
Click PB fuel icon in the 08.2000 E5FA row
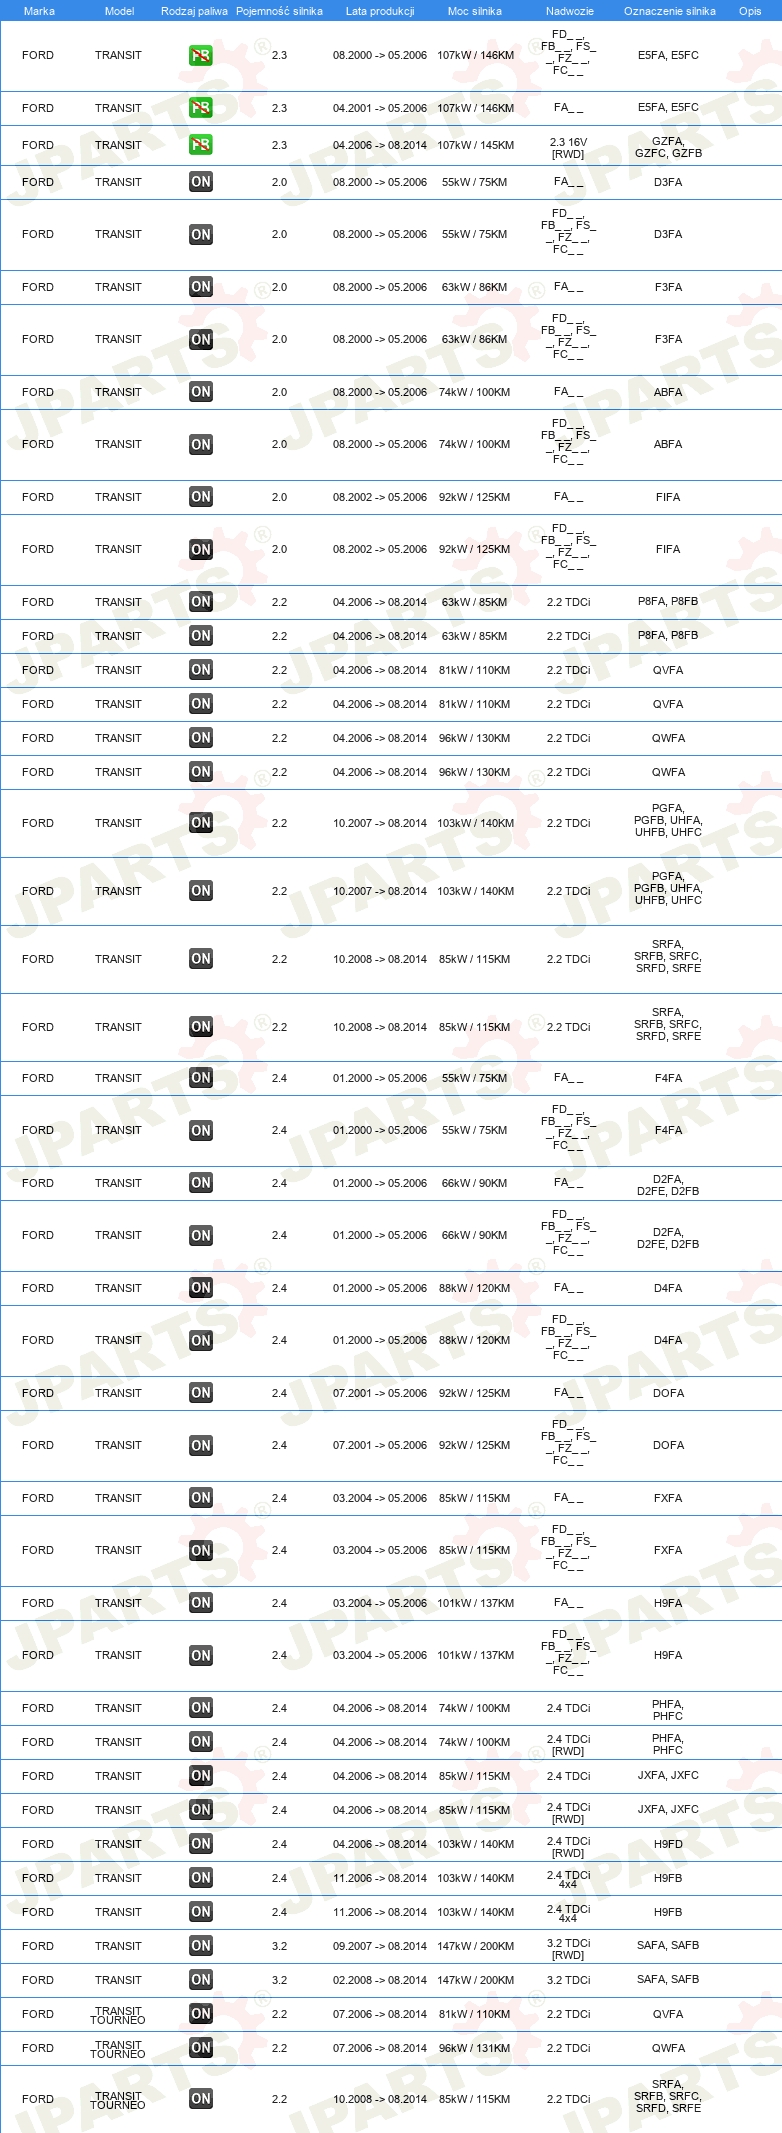tap(201, 55)
